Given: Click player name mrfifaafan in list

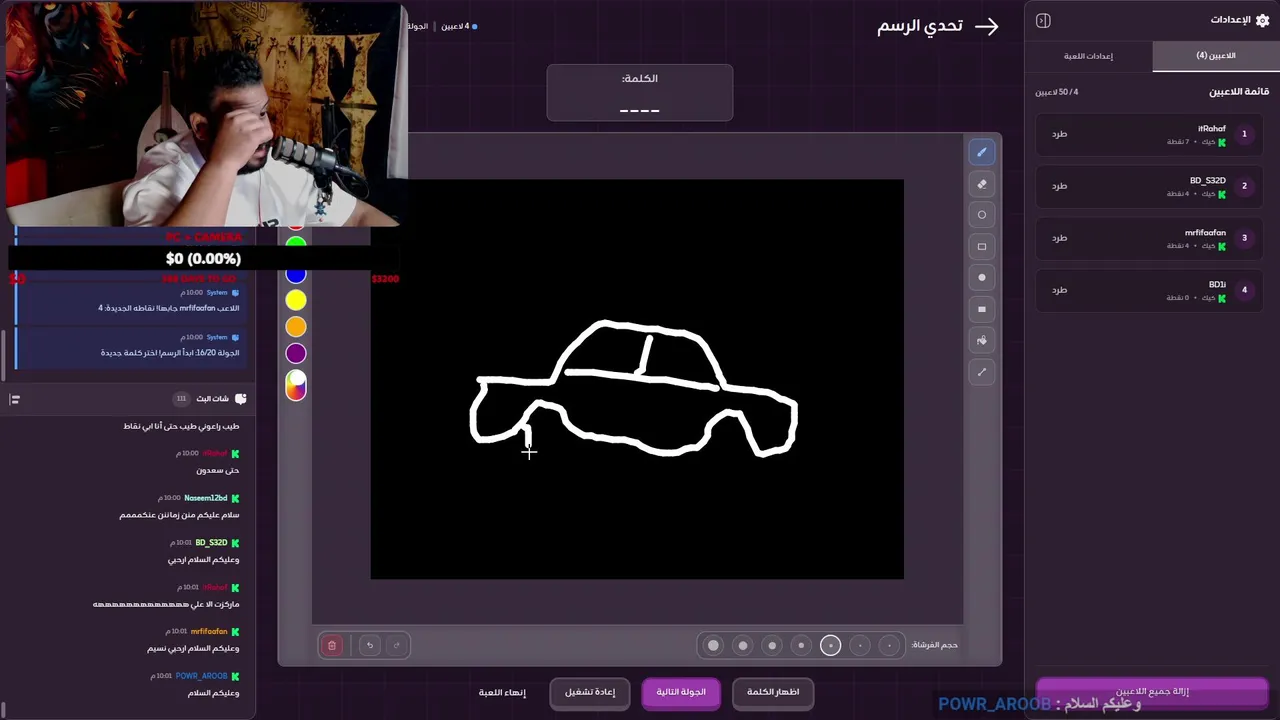Looking at the screenshot, I should pyautogui.click(x=1205, y=233).
